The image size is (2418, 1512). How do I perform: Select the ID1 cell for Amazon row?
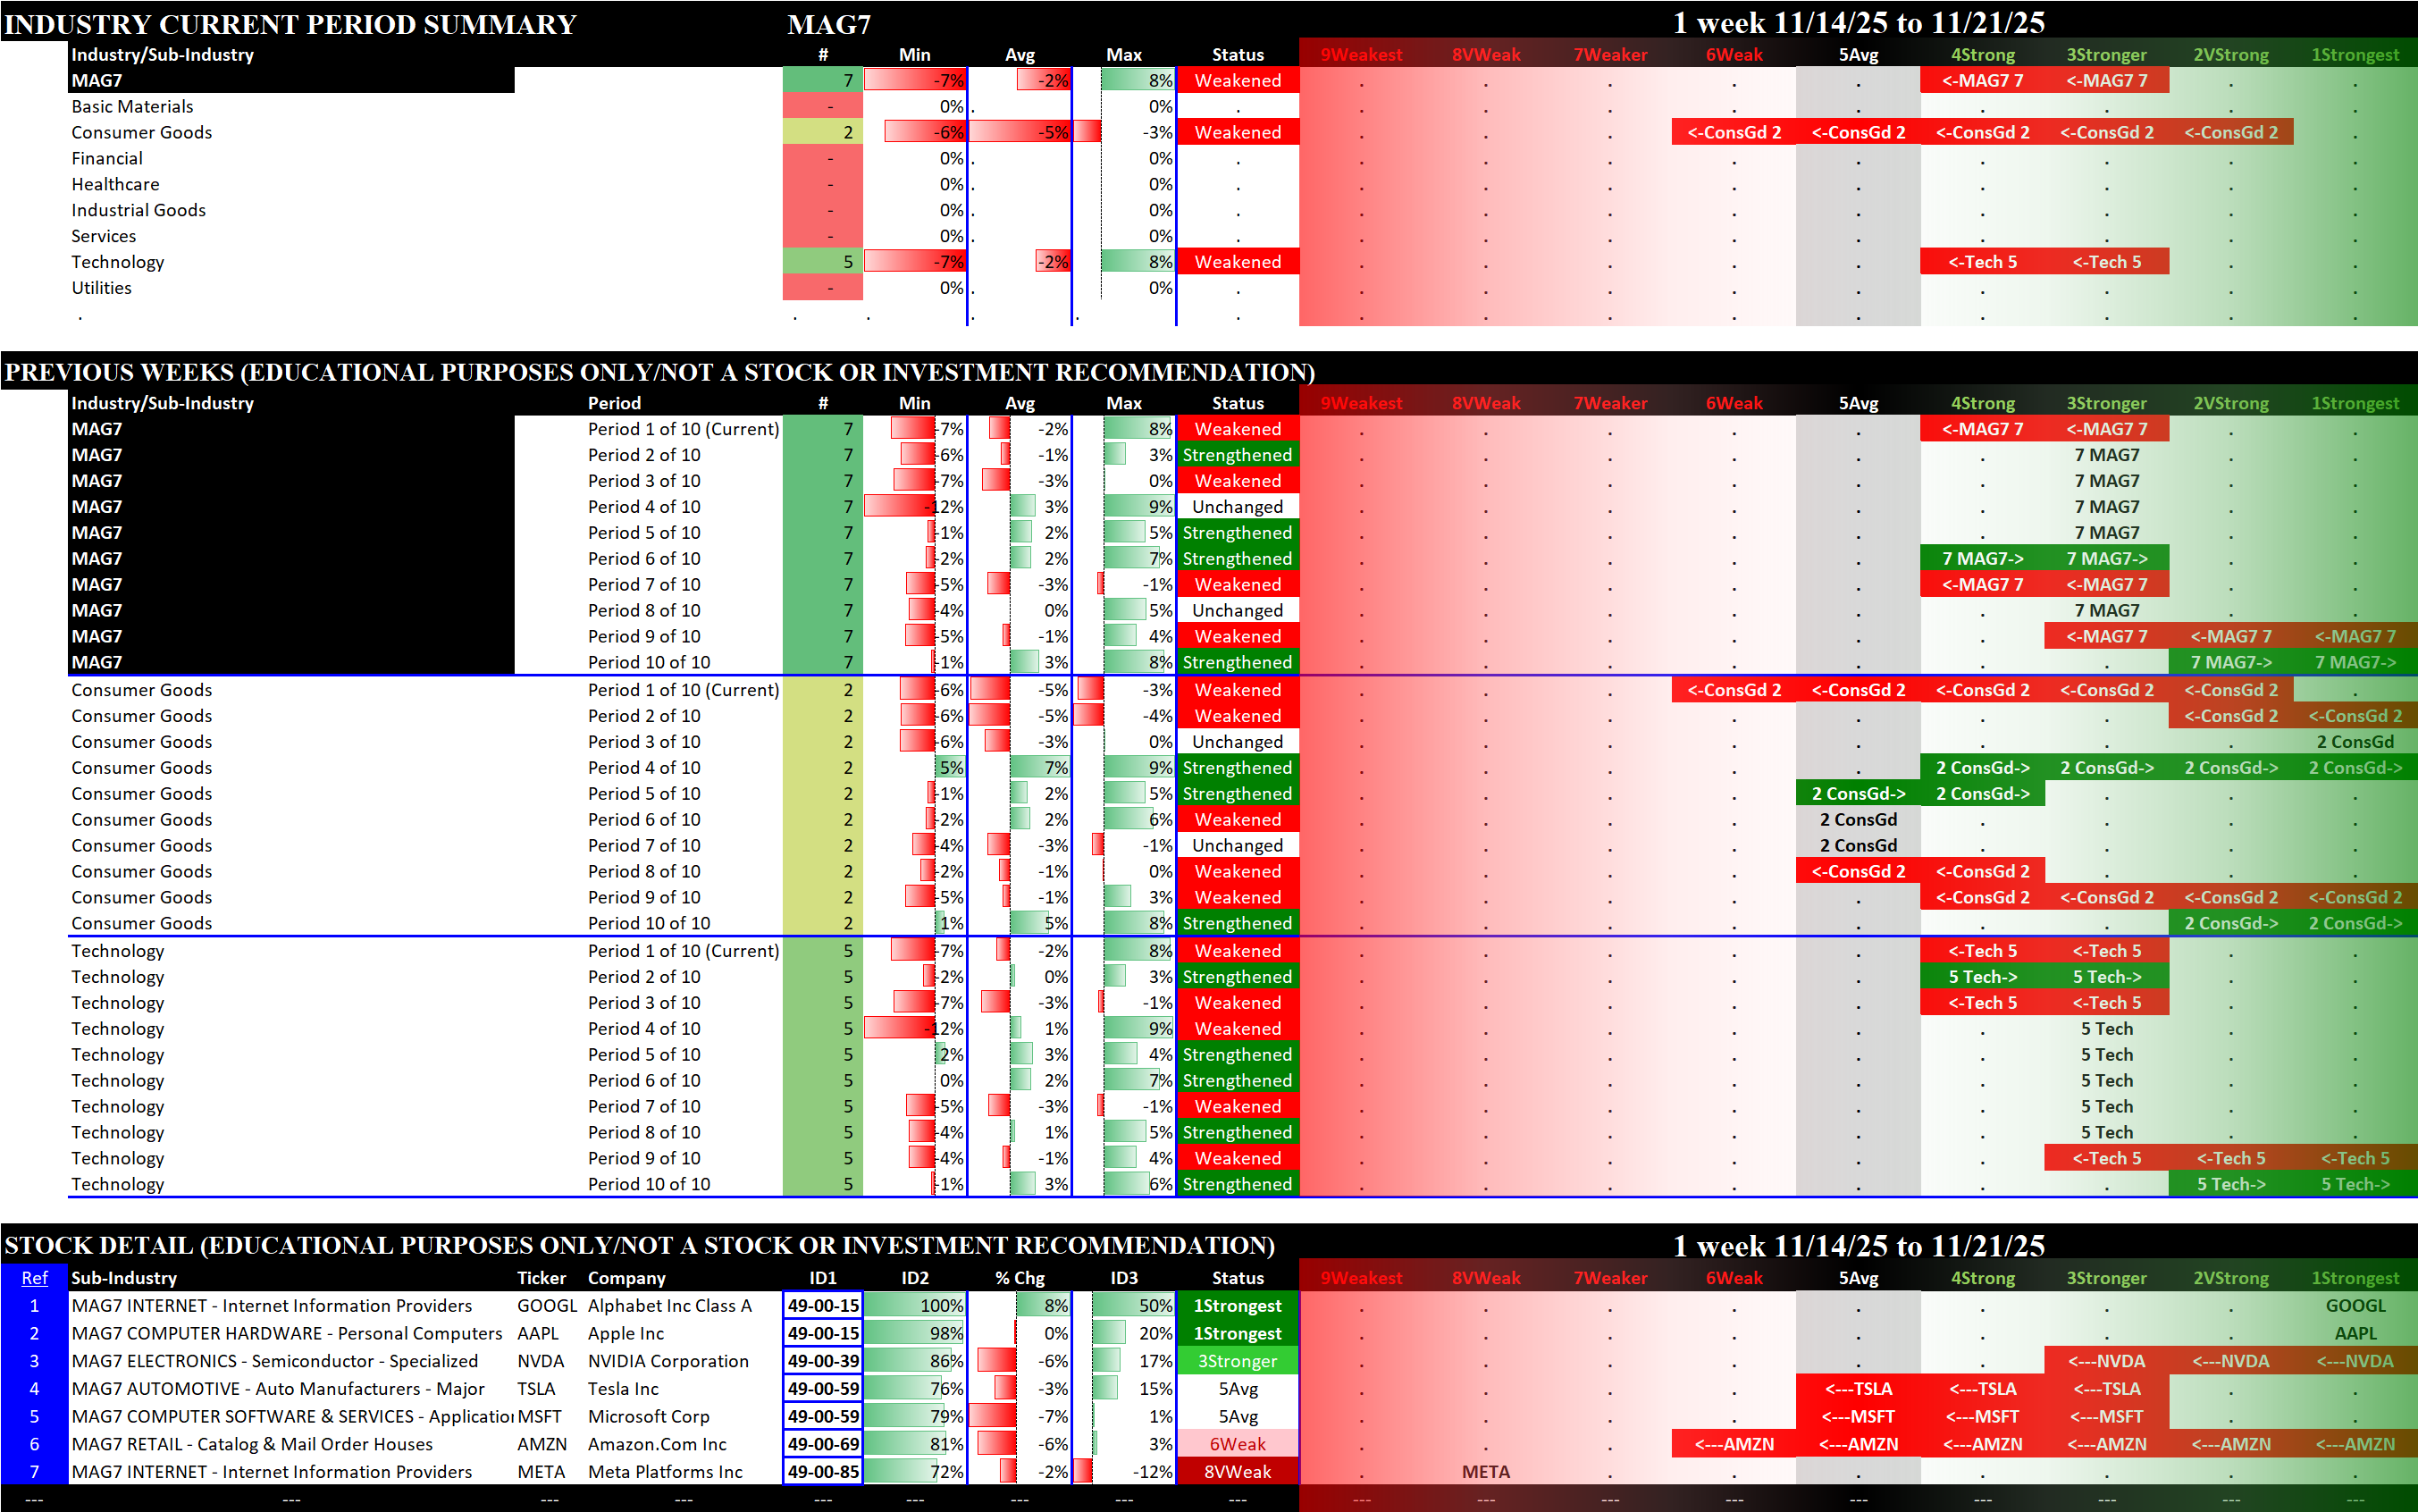822,1444
